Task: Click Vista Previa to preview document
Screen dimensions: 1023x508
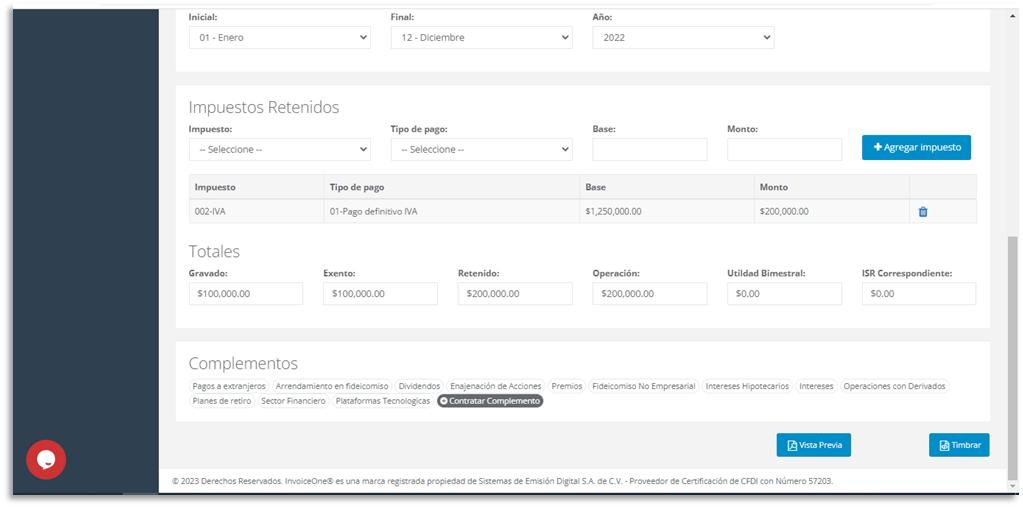Action: pyautogui.click(x=813, y=445)
